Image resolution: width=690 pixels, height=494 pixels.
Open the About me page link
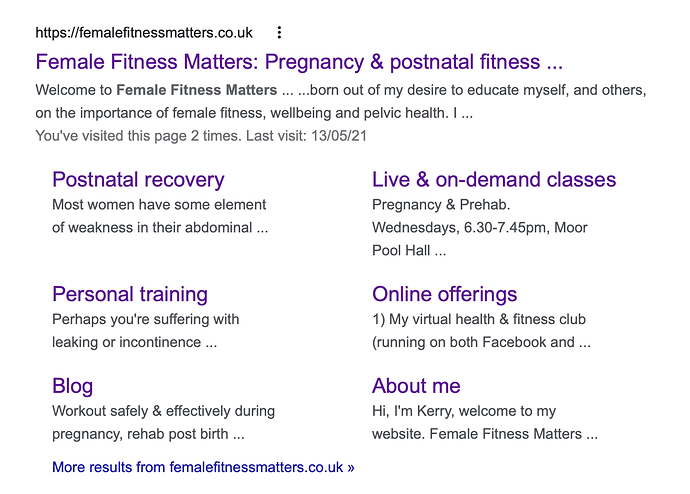point(416,386)
